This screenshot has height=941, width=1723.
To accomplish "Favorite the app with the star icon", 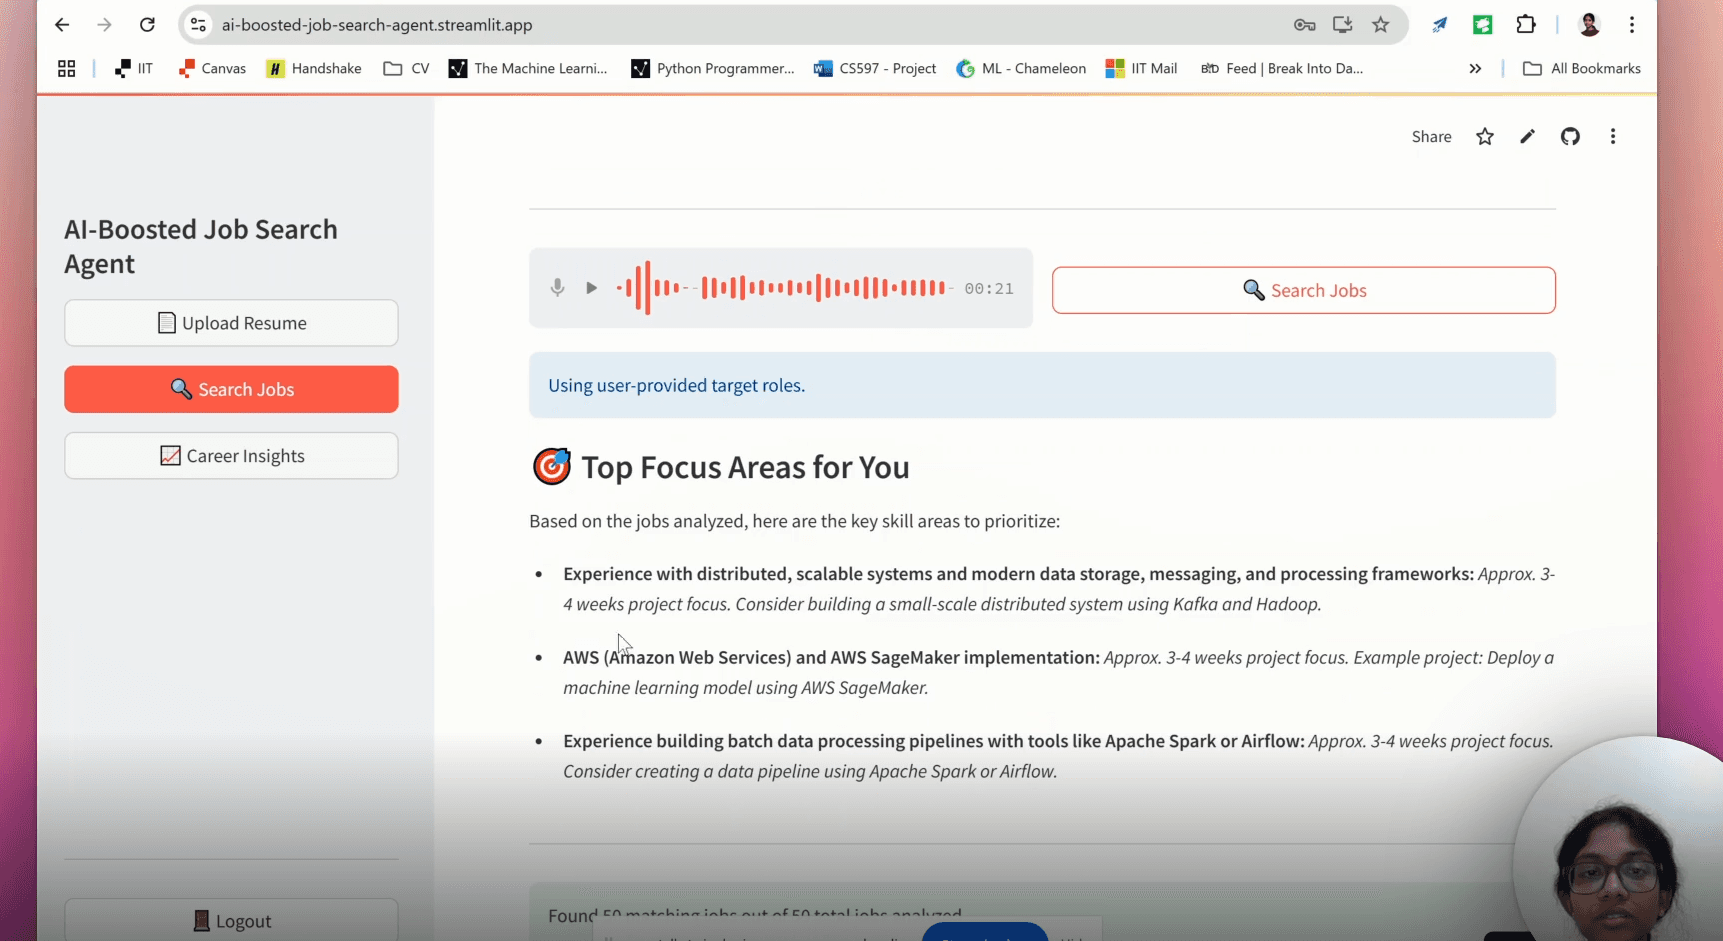I will point(1485,137).
